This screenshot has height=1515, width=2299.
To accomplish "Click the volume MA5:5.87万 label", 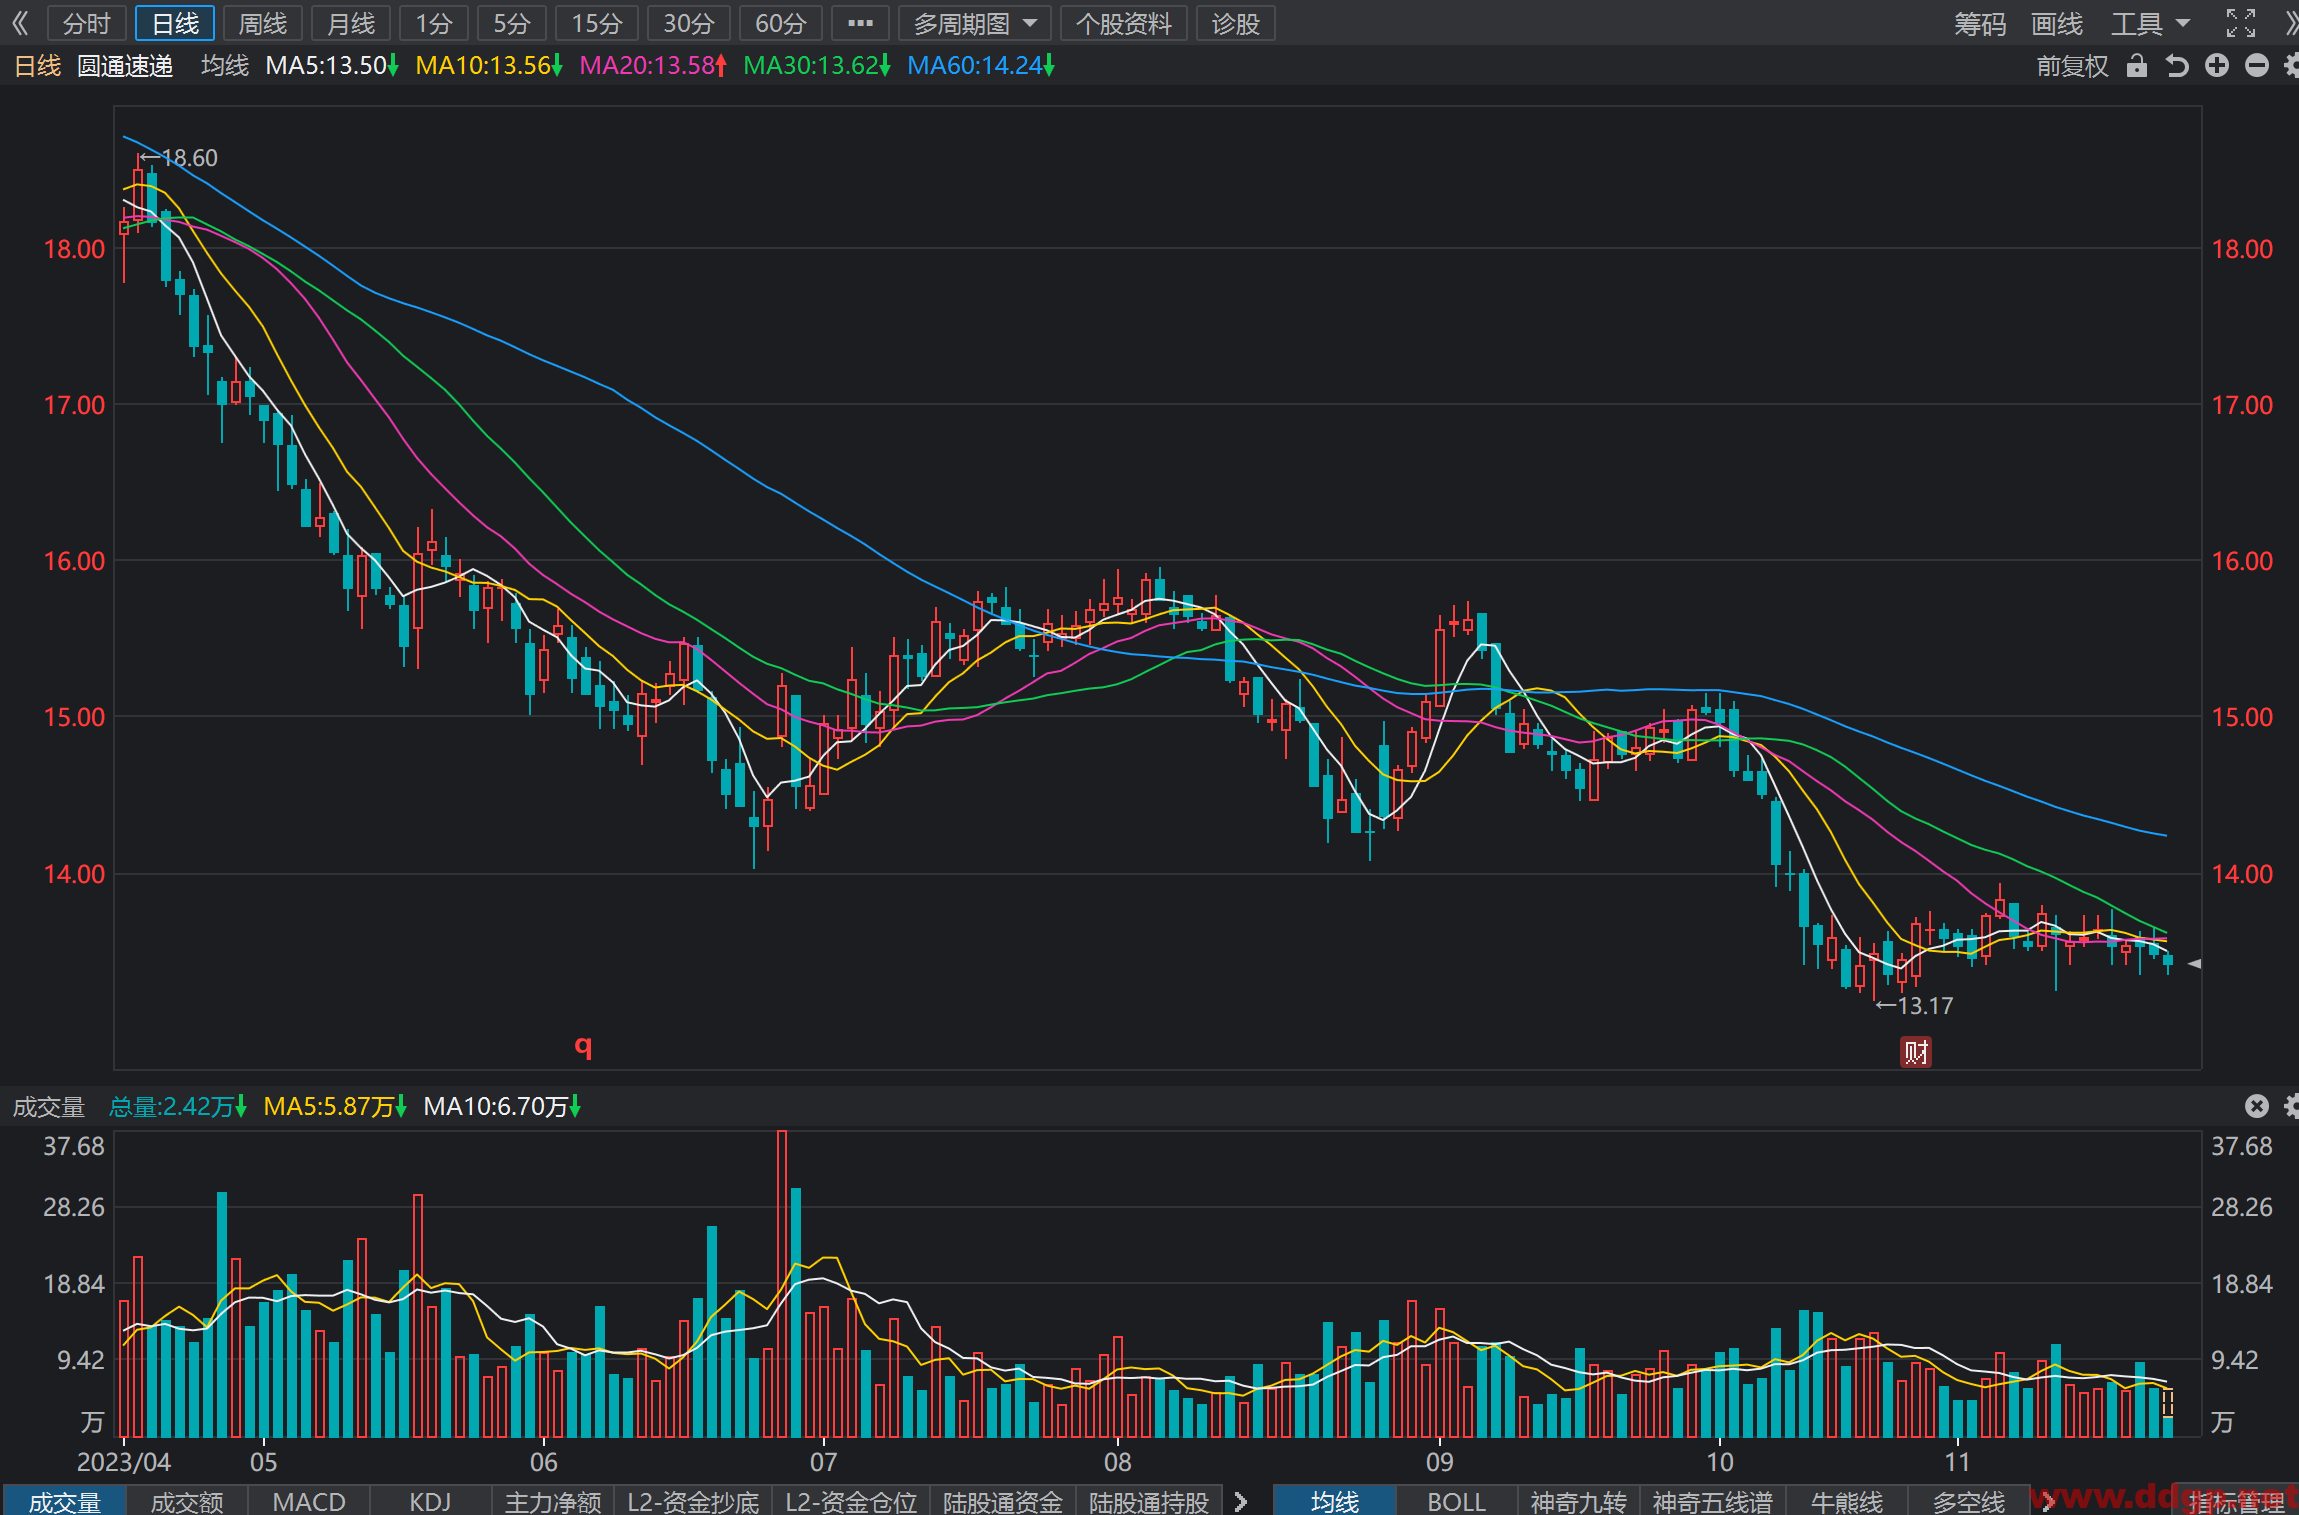I will point(335,1107).
